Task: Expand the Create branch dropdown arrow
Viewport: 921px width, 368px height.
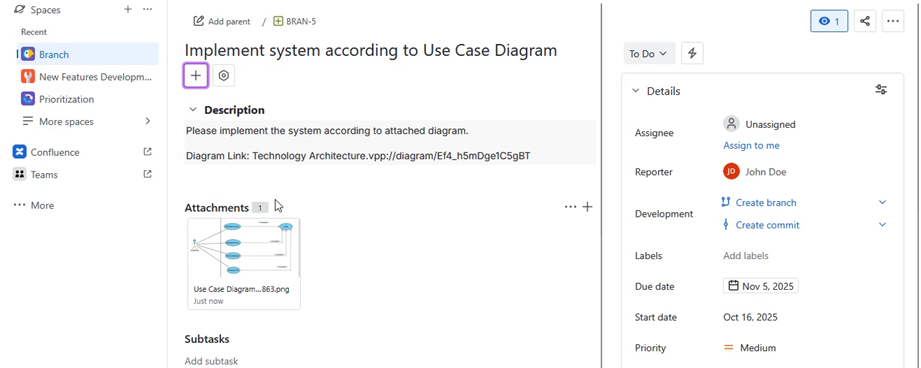Action: pyautogui.click(x=882, y=202)
